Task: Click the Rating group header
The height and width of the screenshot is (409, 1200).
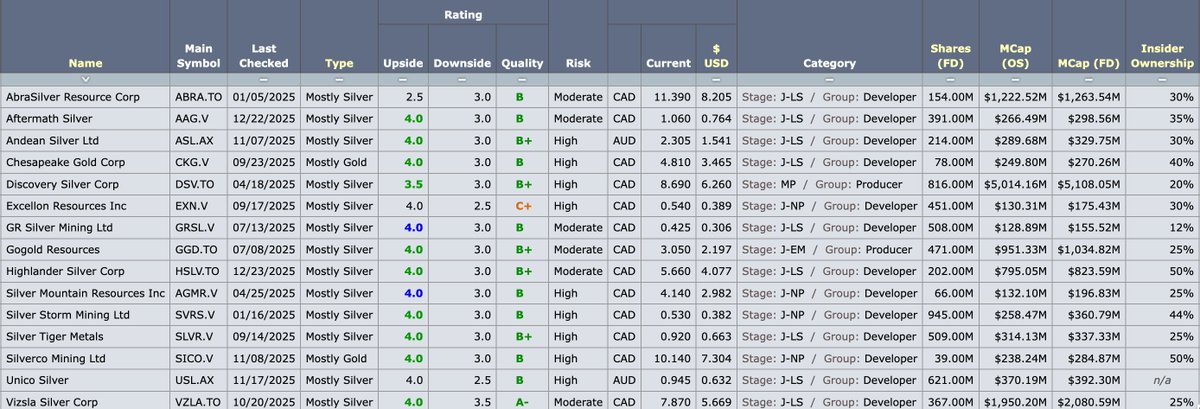Action: tap(463, 15)
